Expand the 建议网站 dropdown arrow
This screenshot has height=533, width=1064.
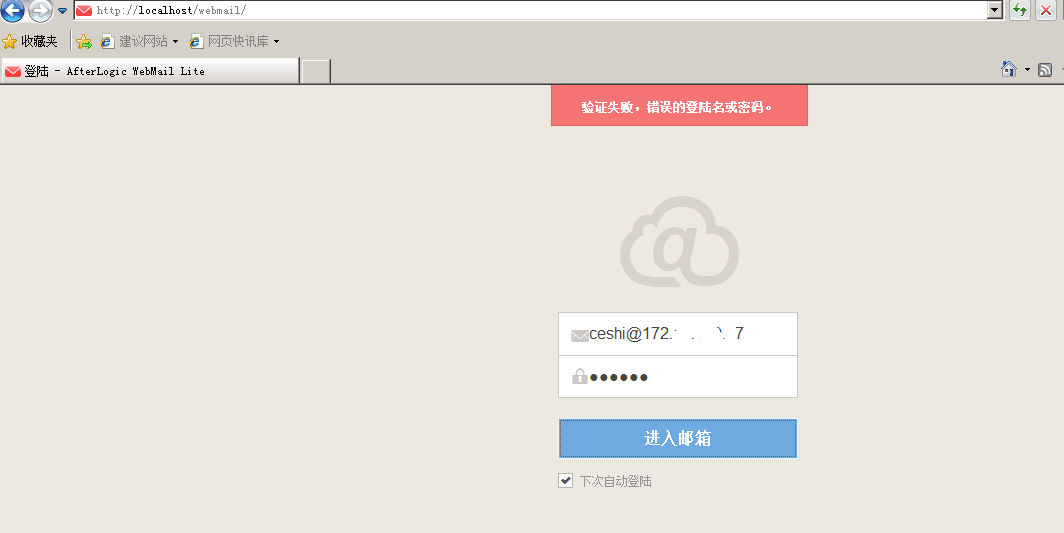(x=175, y=42)
